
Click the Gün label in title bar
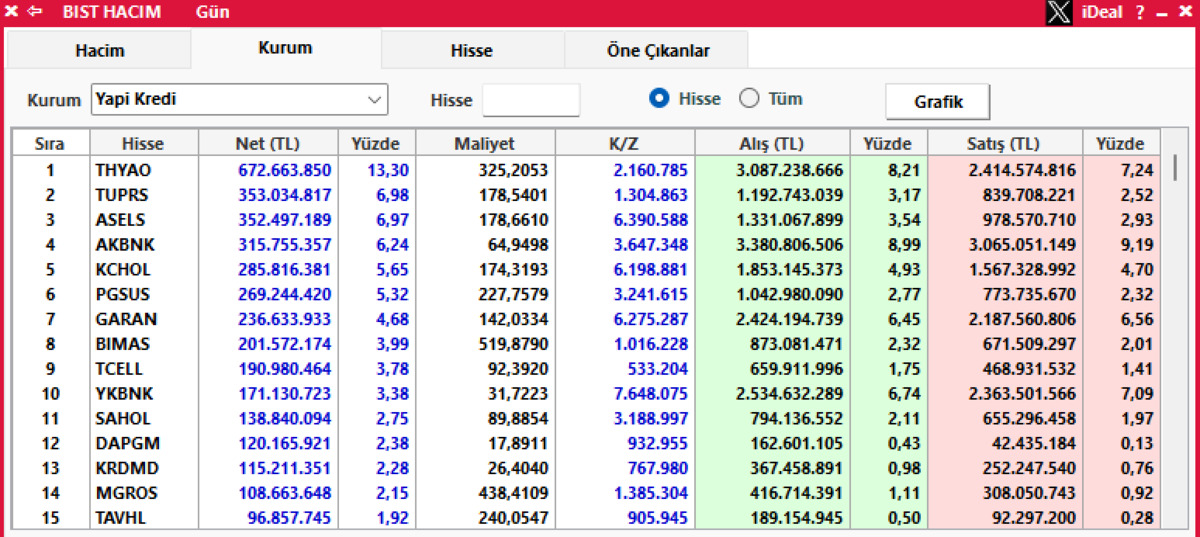(x=212, y=13)
